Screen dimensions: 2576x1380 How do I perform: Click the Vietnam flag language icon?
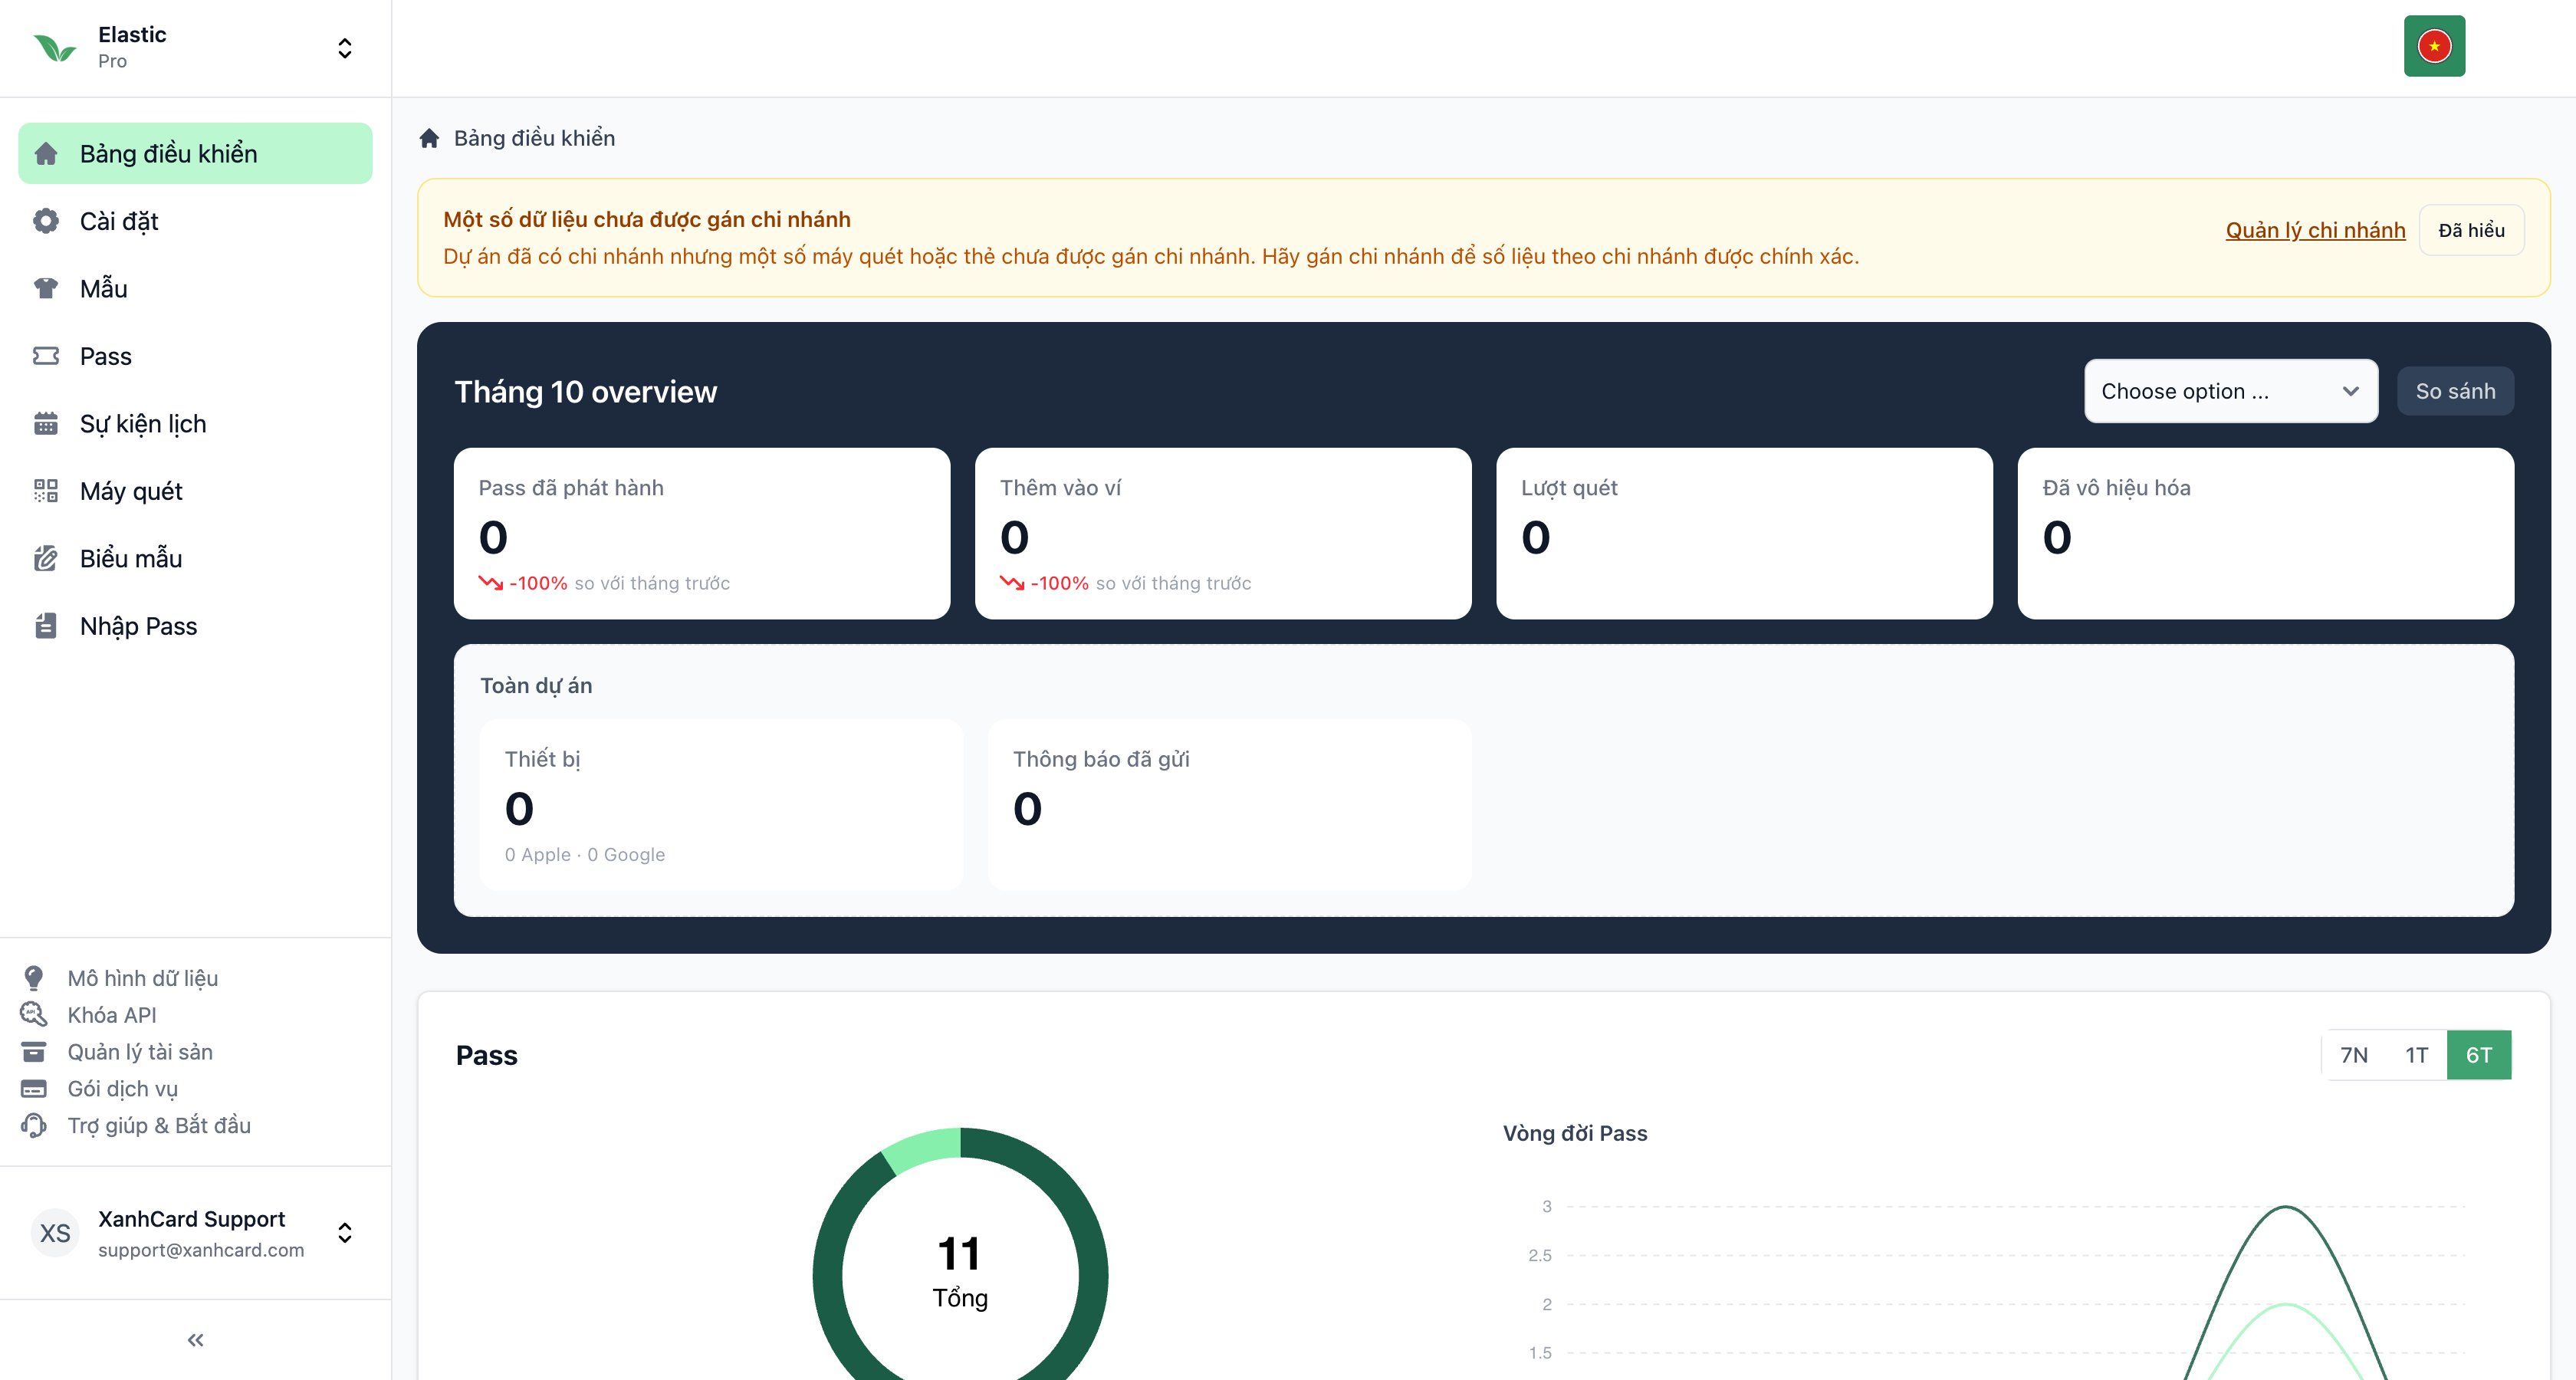coord(2434,46)
